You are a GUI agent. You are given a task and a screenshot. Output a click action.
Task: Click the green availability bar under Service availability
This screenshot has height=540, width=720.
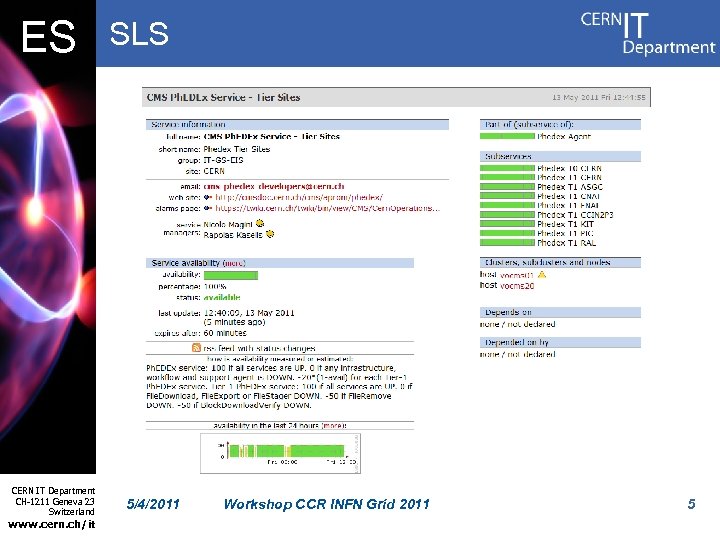pyautogui.click(x=231, y=275)
